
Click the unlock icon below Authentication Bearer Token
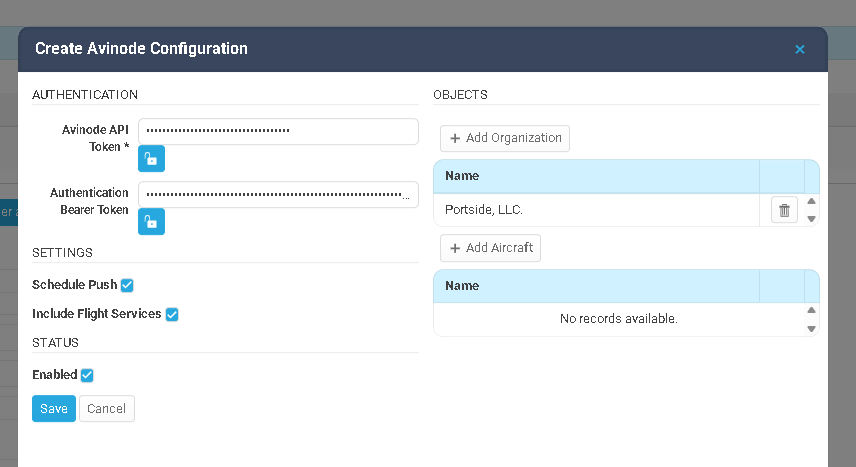[x=151, y=221]
